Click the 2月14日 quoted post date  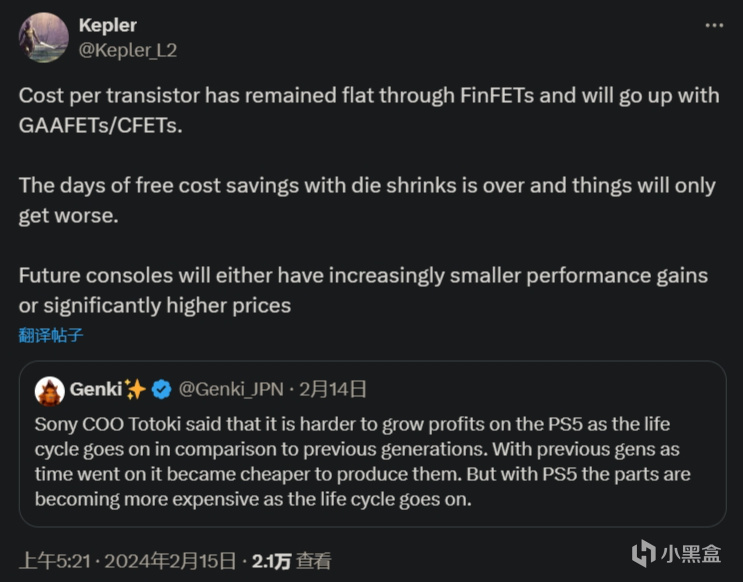tap(333, 389)
